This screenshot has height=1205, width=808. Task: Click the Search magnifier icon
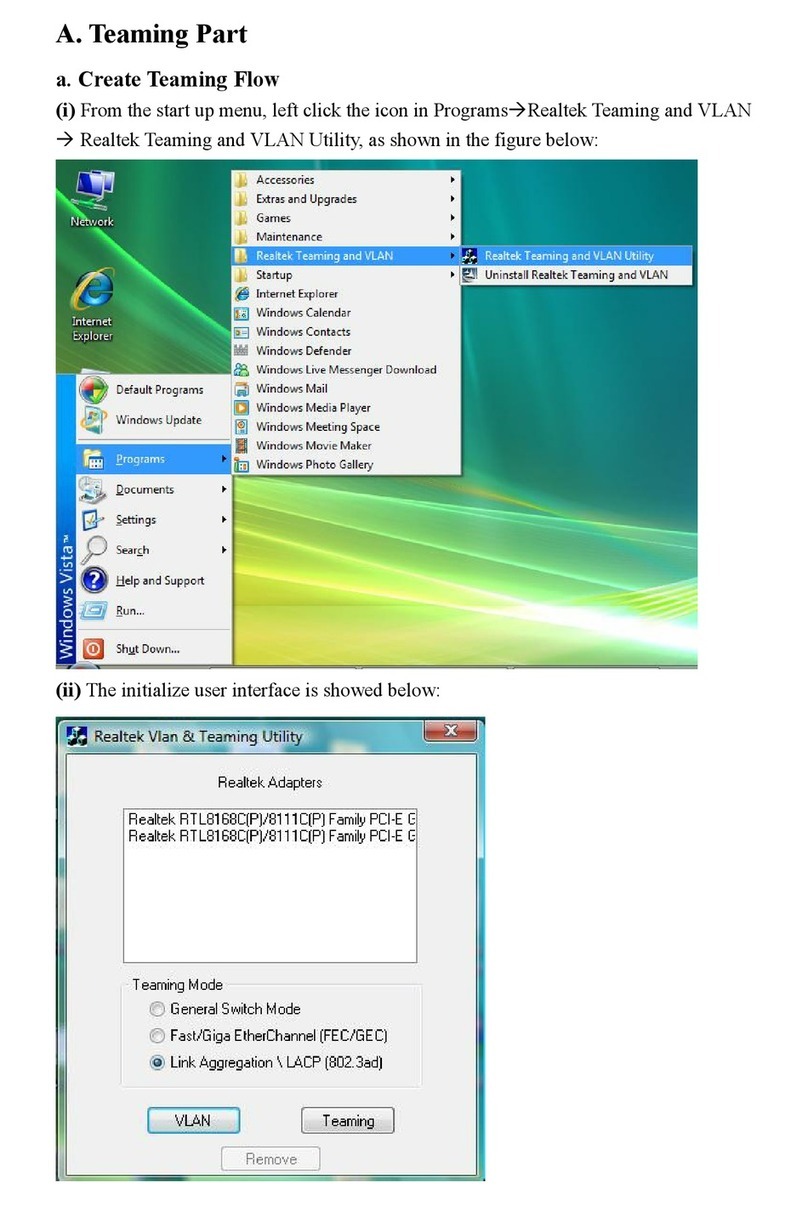(93, 550)
